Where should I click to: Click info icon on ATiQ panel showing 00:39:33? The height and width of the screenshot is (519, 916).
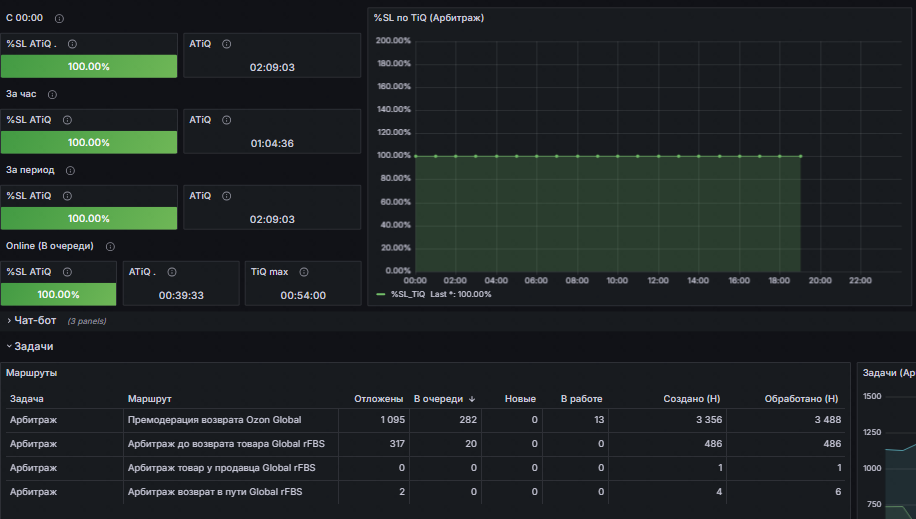pyautogui.click(x=172, y=272)
